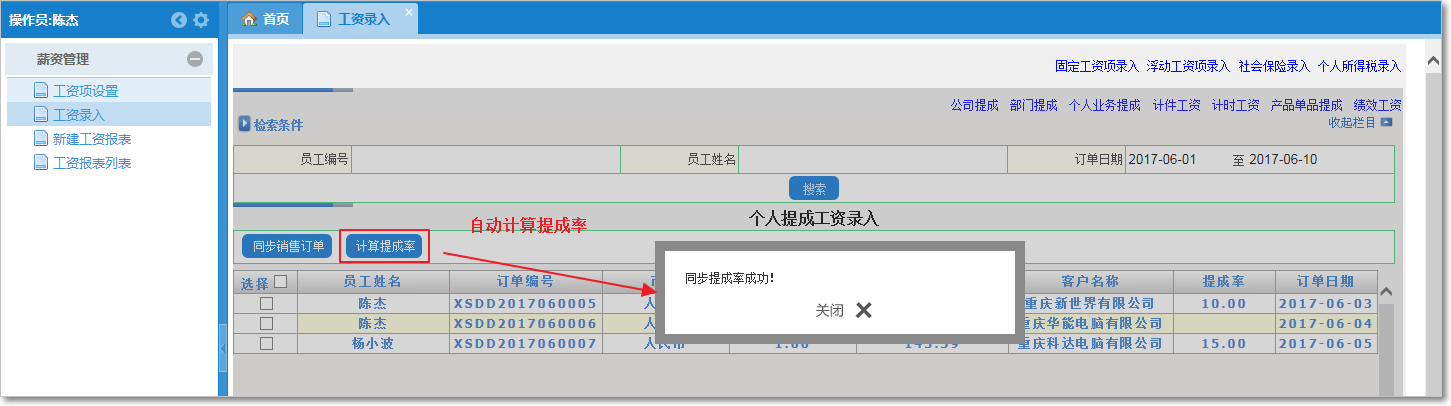Go to 绩效工资 link

click(1377, 105)
